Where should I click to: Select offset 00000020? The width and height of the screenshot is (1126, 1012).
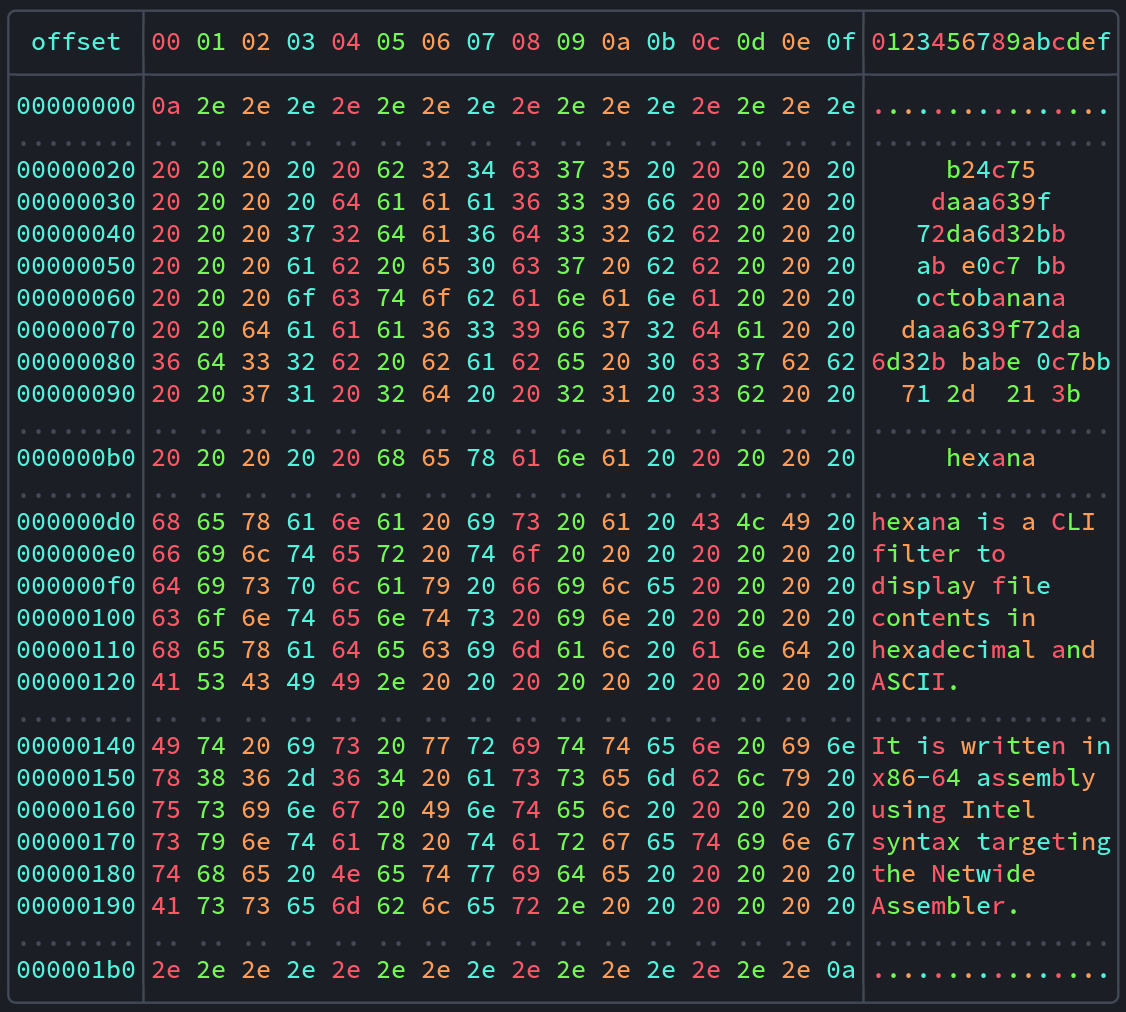[76, 170]
